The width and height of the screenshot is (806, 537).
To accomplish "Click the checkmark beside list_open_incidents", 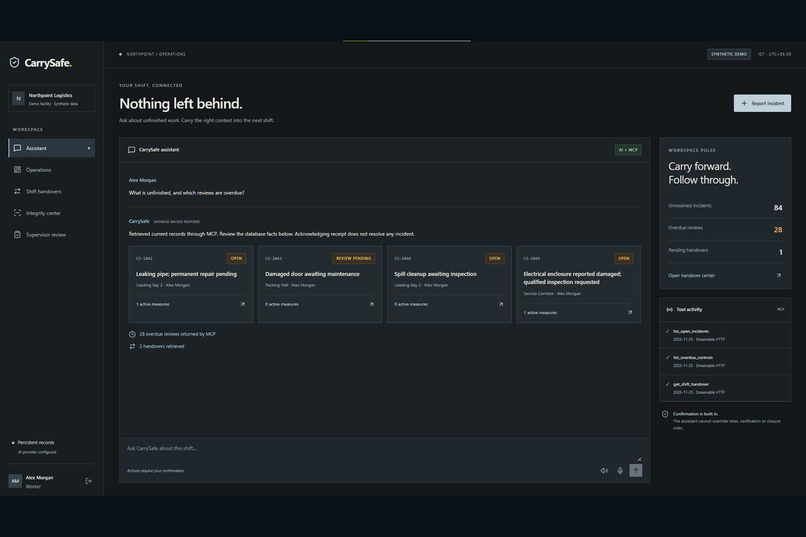I will [x=668, y=331].
